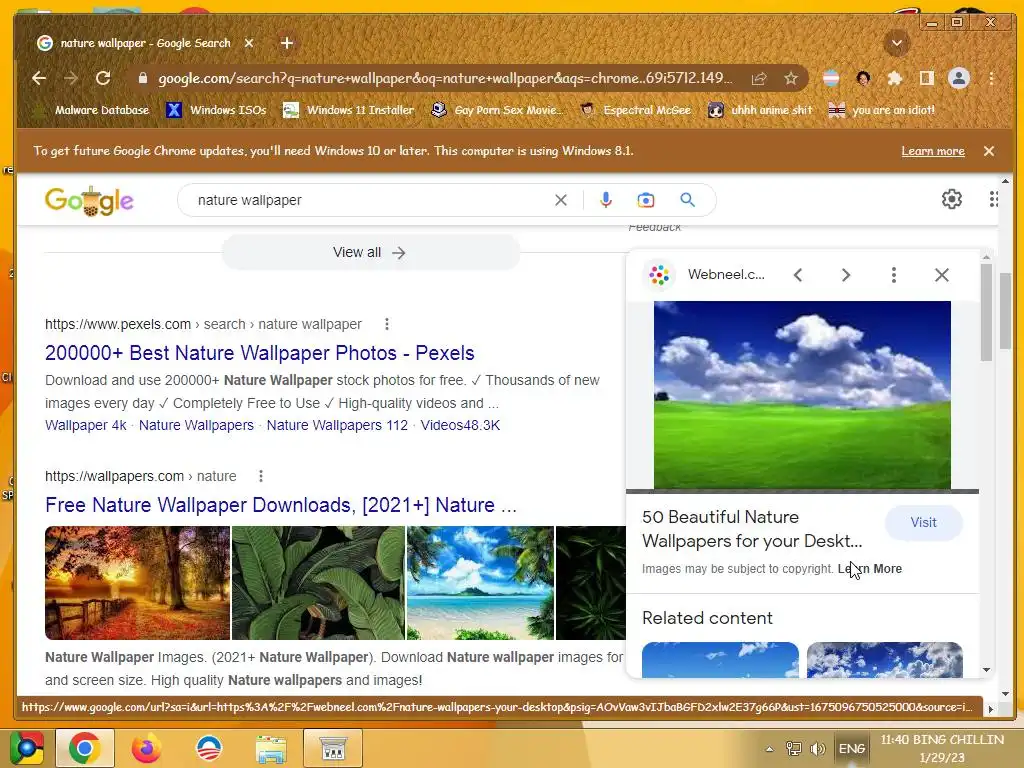1024x768 pixels.
Task: Open wallpapers.com result options menu
Action: pos(261,476)
